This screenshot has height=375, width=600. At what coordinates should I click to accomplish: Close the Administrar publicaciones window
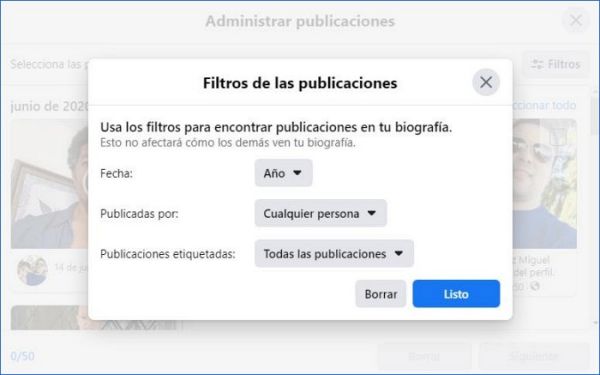[576, 20]
